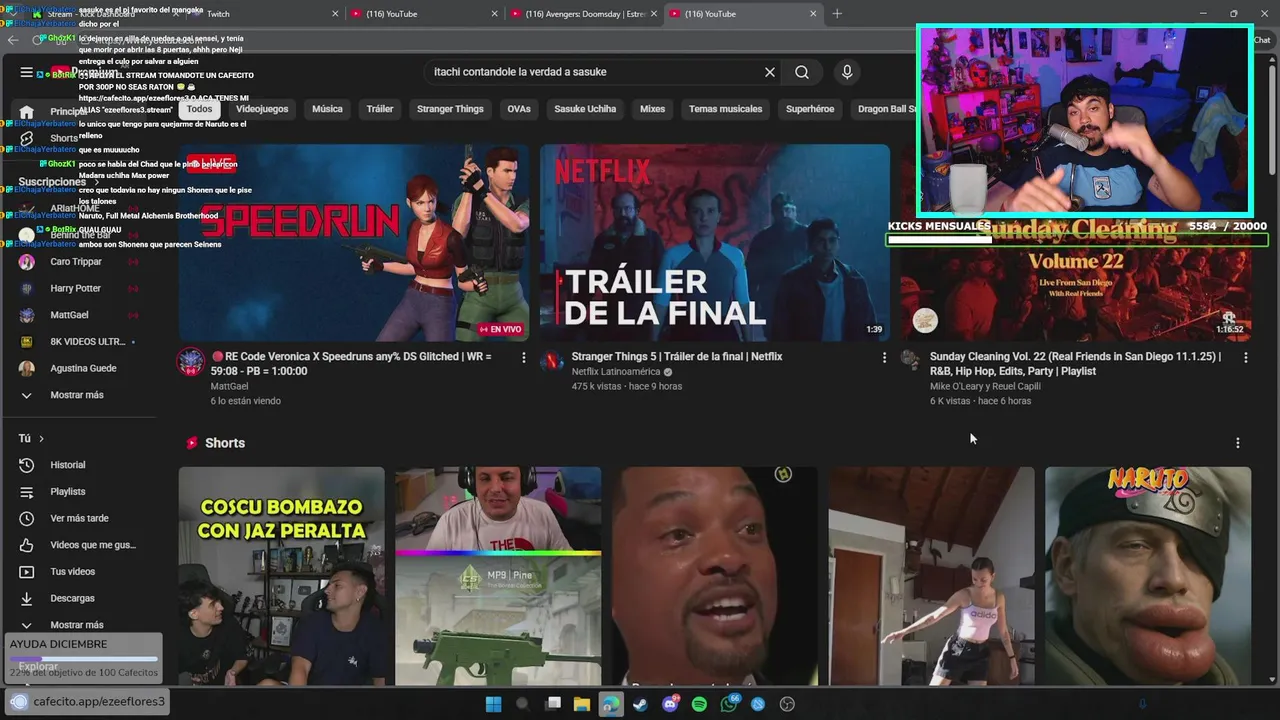Image resolution: width=1280 pixels, height=720 pixels.
Task: Clear the search box with the X icon
Action: click(x=770, y=72)
